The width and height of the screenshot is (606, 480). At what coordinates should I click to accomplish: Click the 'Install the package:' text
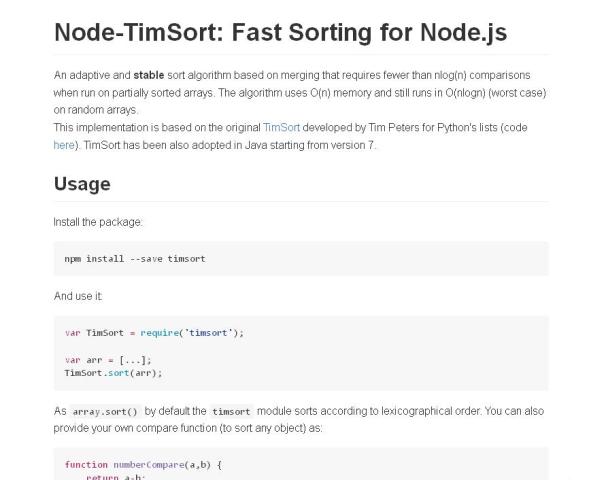(x=98, y=221)
